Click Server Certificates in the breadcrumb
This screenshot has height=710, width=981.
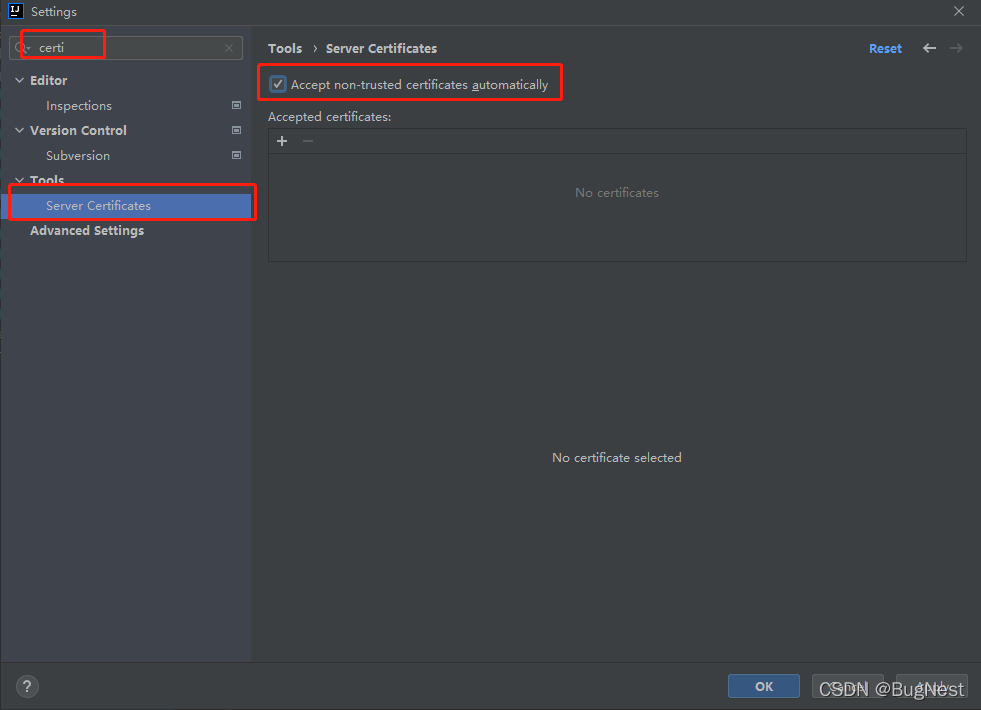pos(381,48)
